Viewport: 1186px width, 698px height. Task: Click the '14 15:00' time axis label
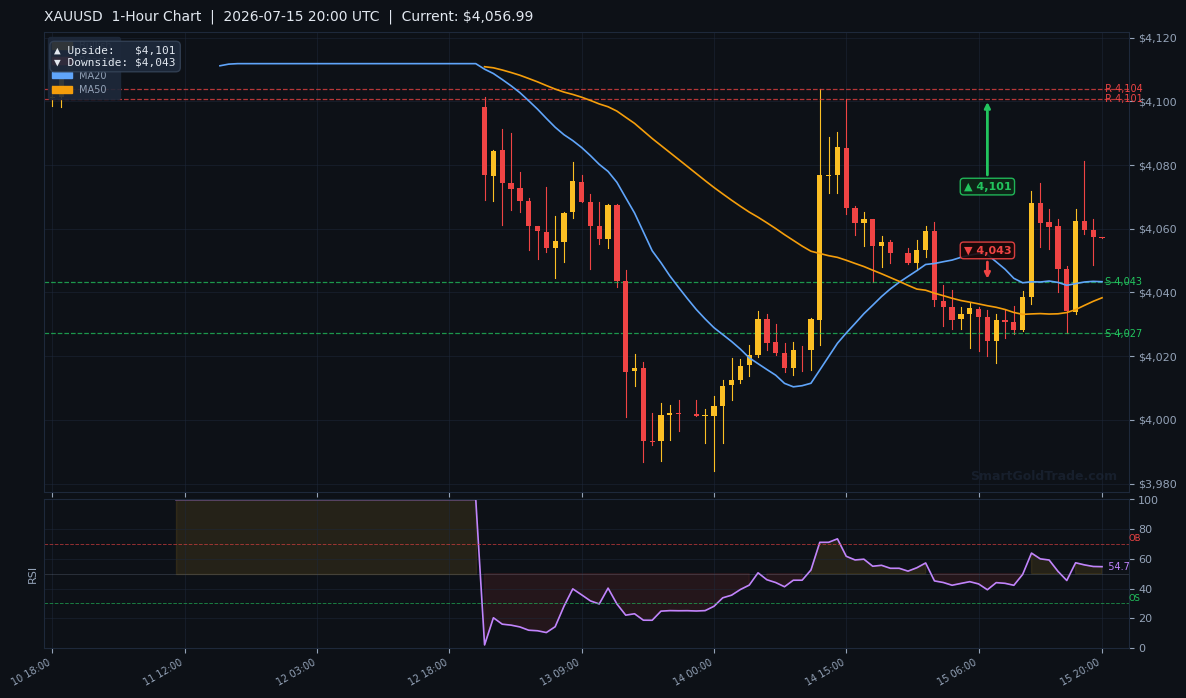825,672
